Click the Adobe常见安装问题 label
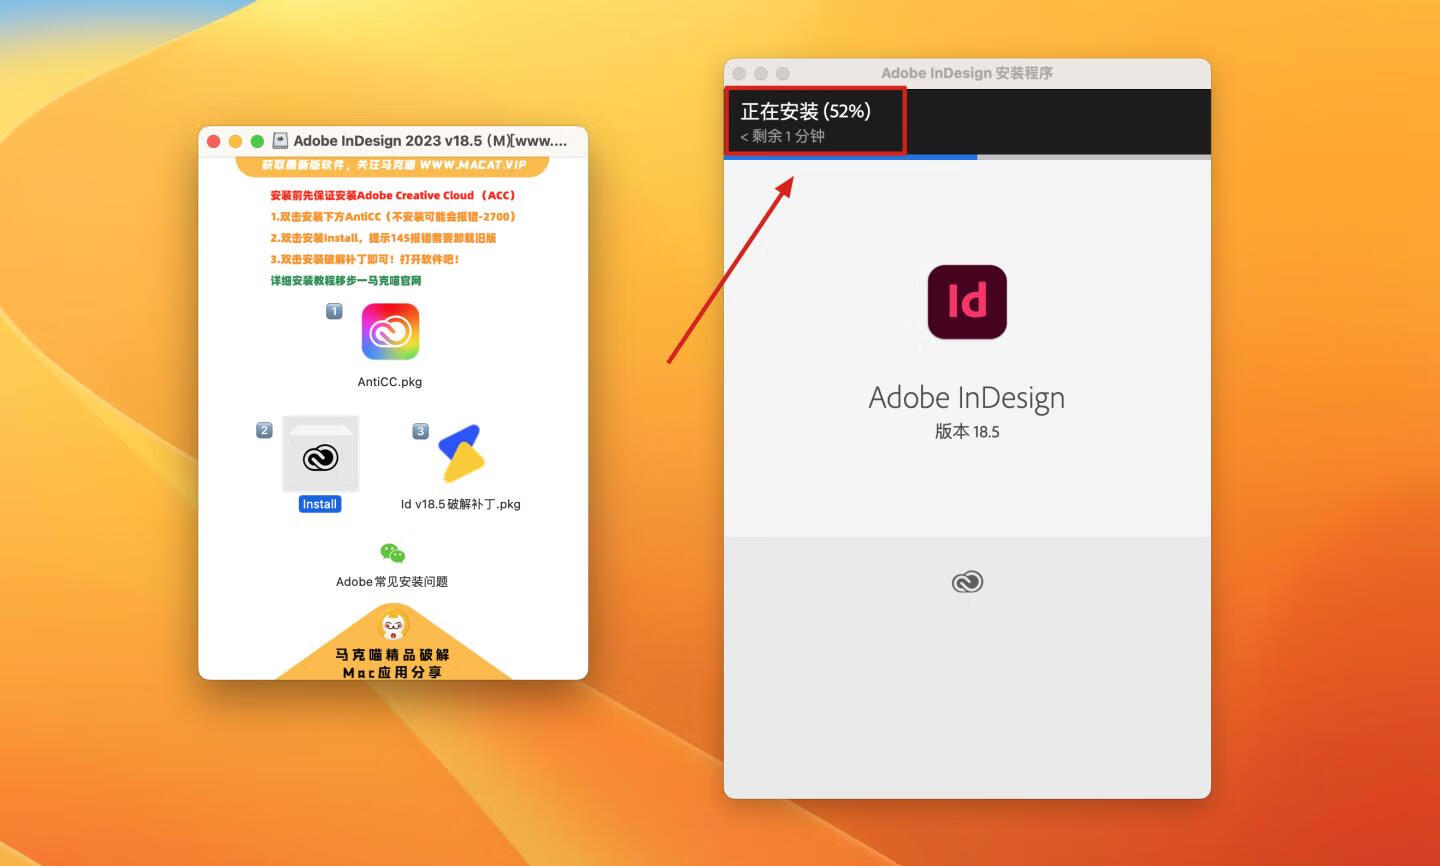1440x866 pixels. click(x=392, y=582)
